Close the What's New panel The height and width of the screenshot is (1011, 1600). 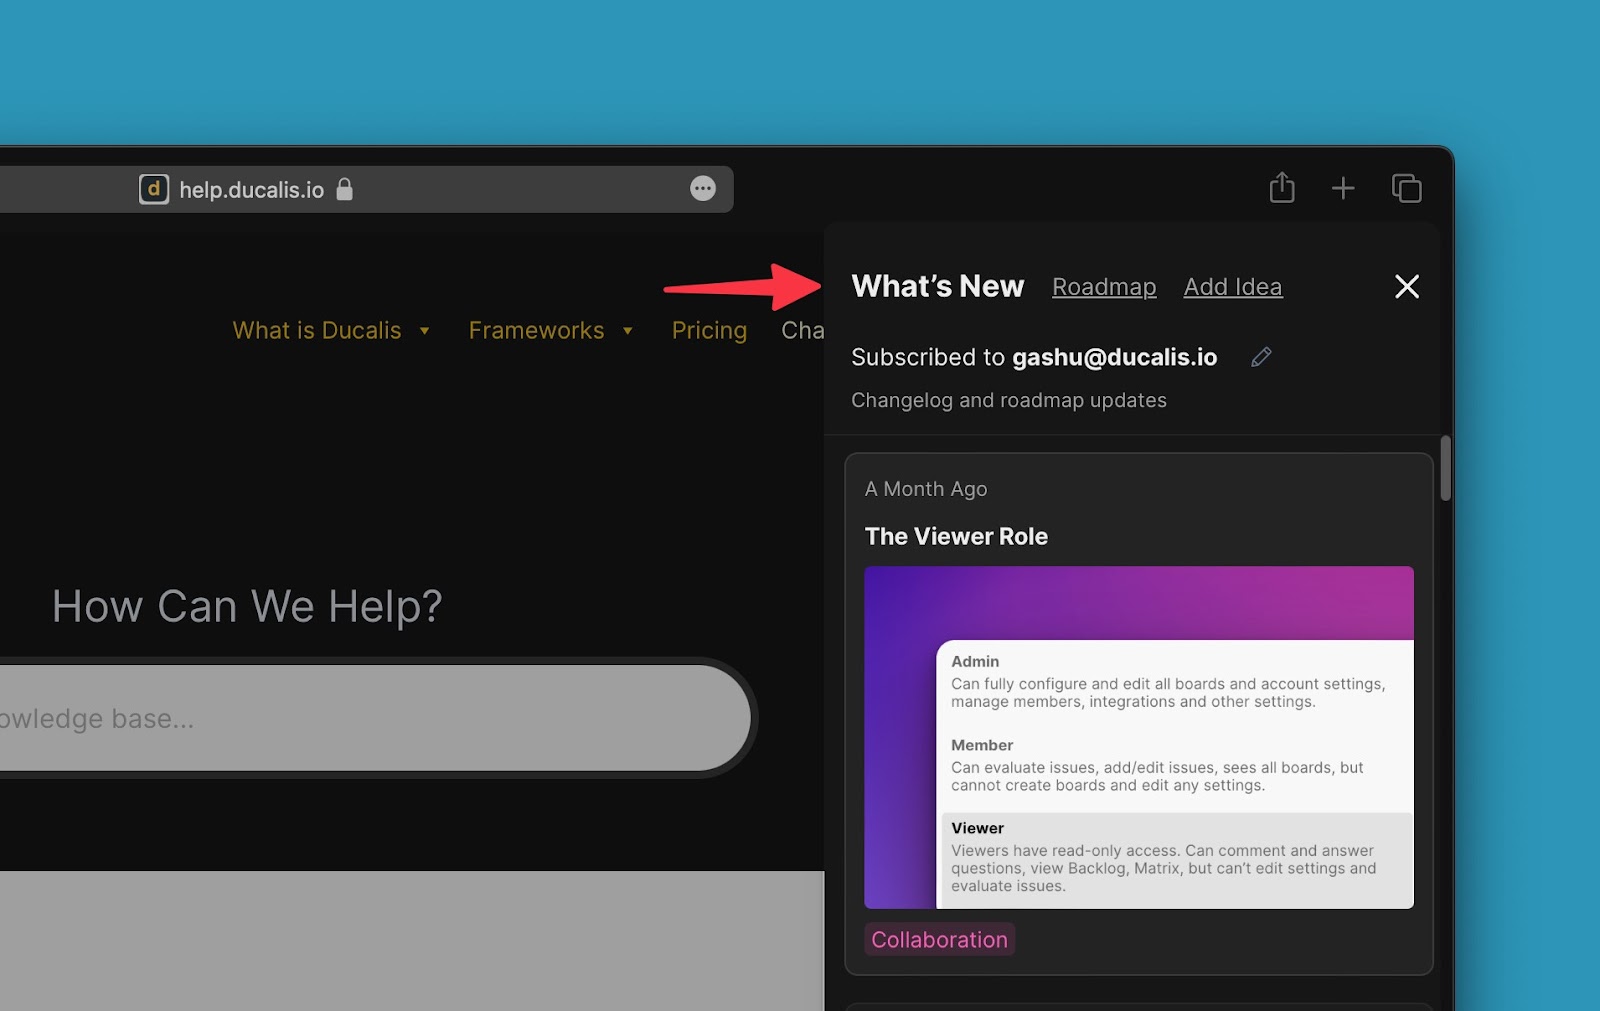point(1407,287)
